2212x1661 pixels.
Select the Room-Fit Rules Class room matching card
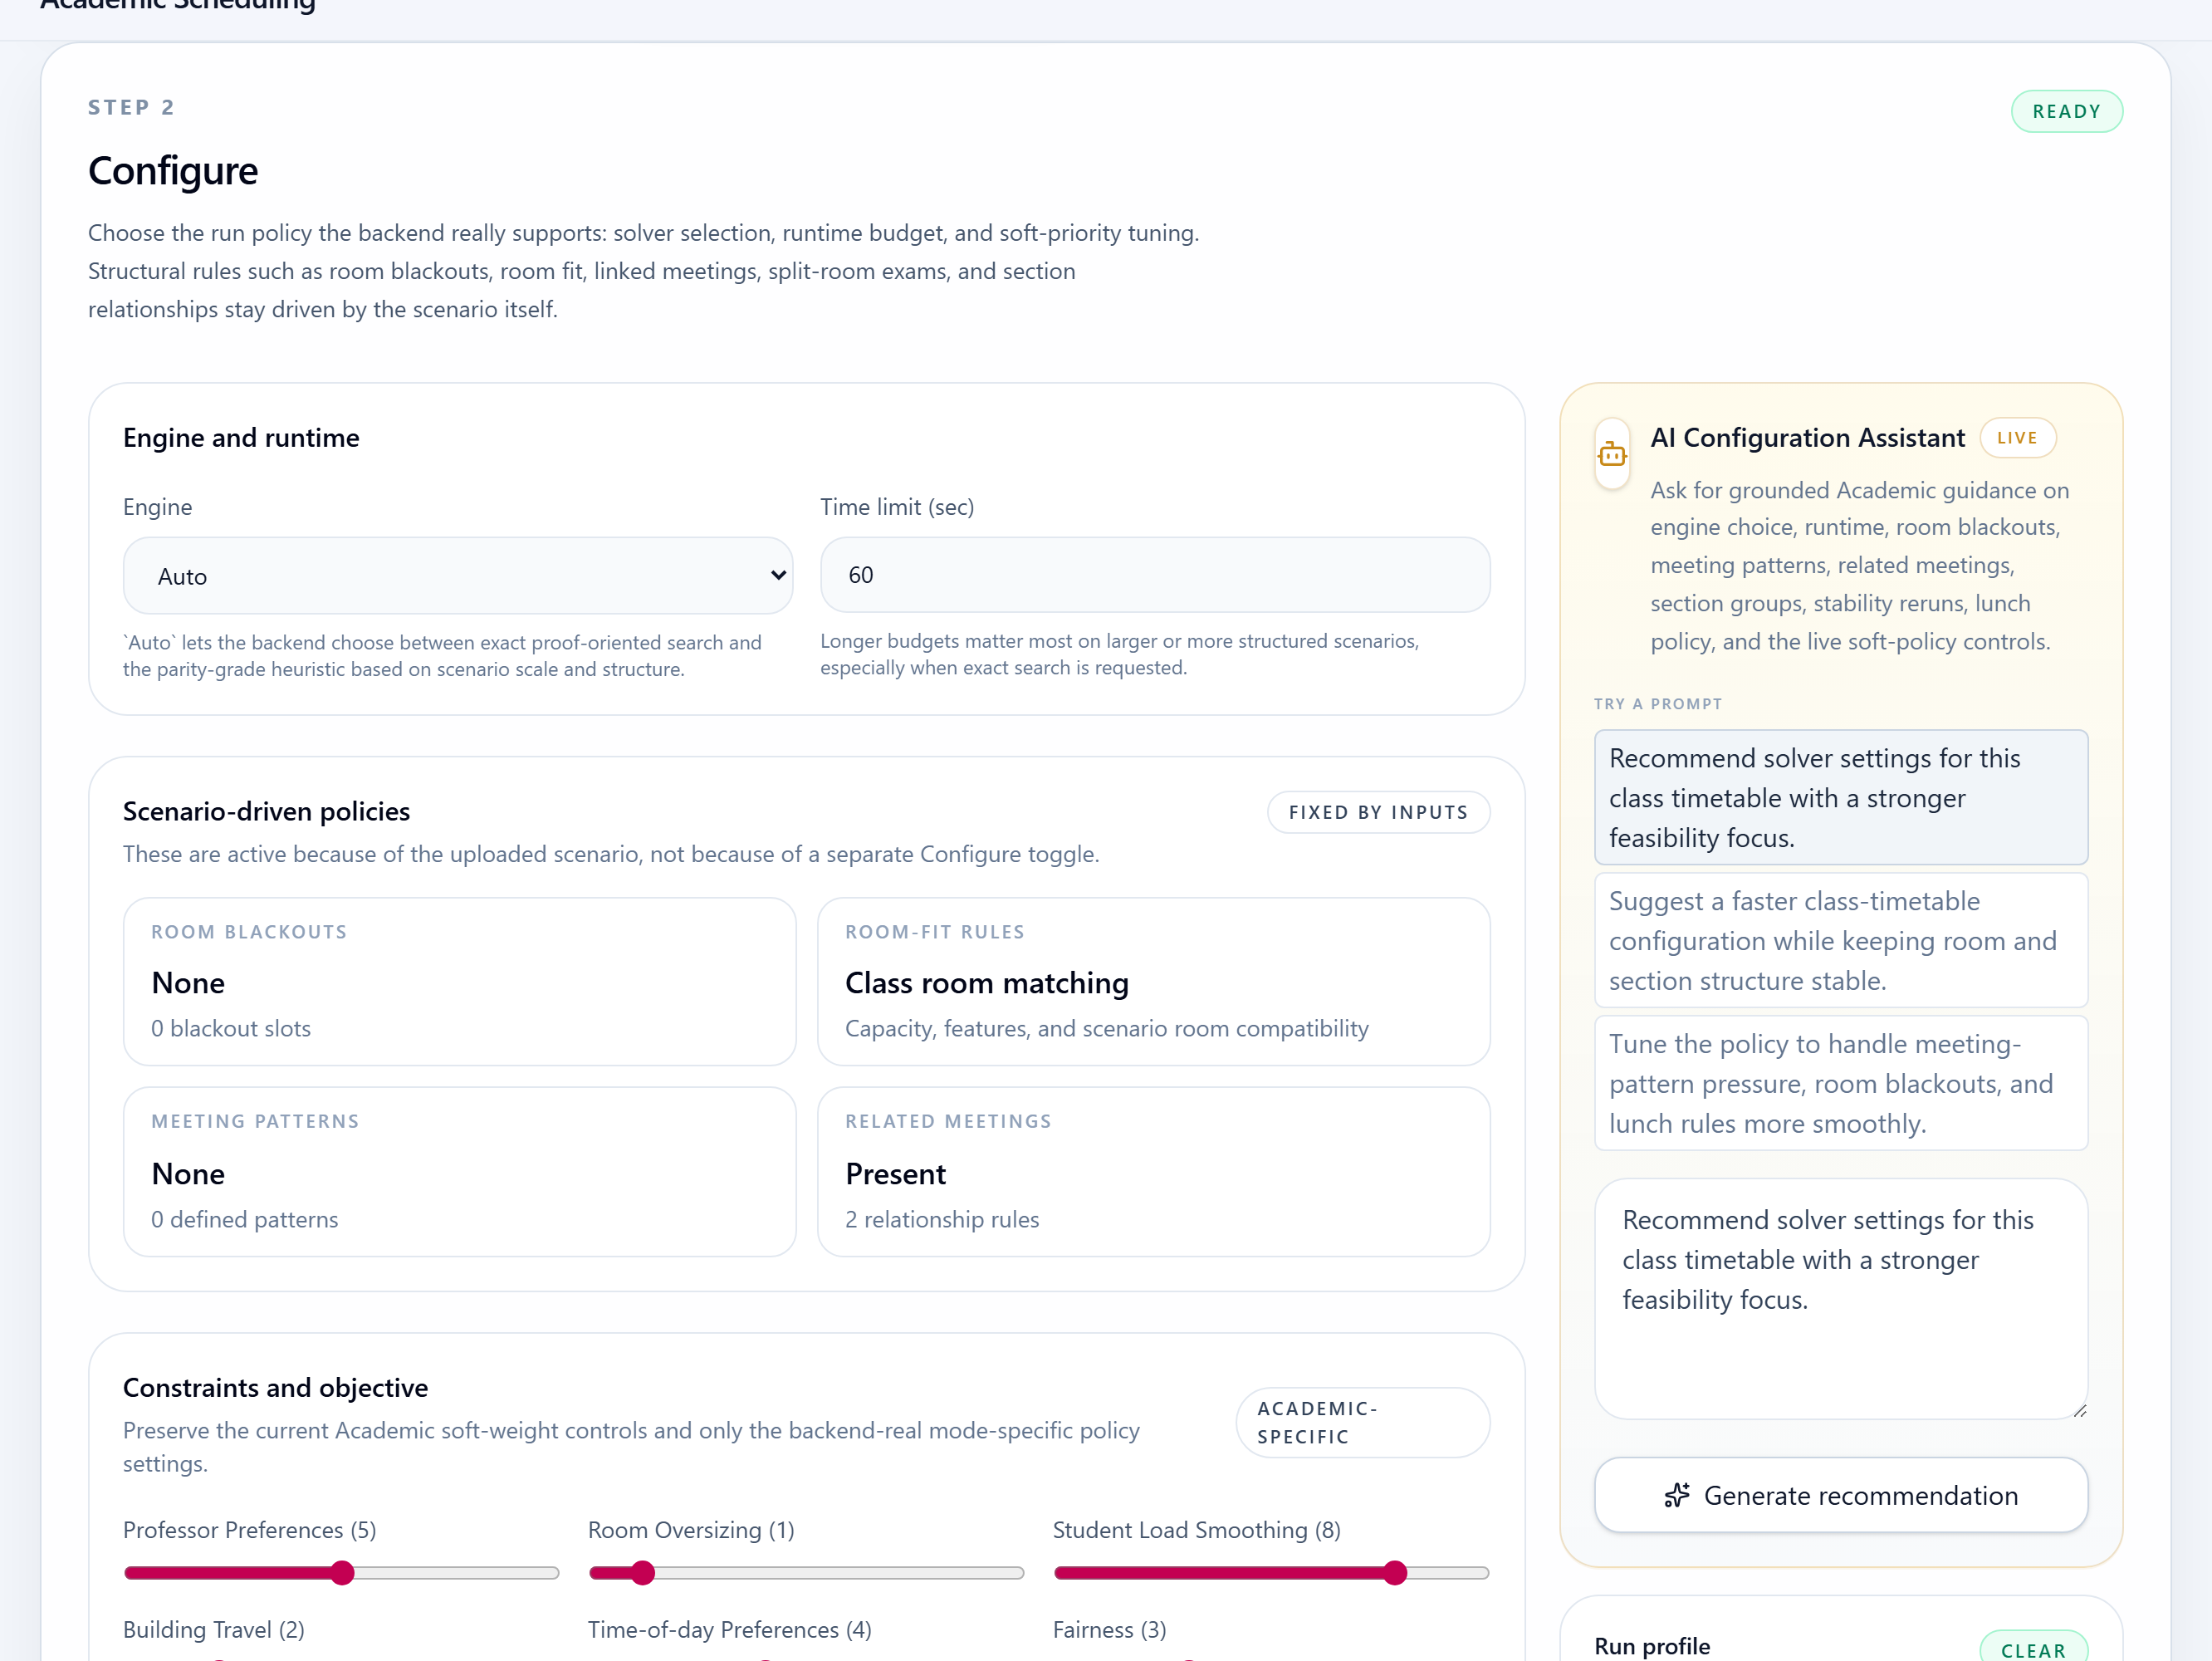tap(1154, 982)
